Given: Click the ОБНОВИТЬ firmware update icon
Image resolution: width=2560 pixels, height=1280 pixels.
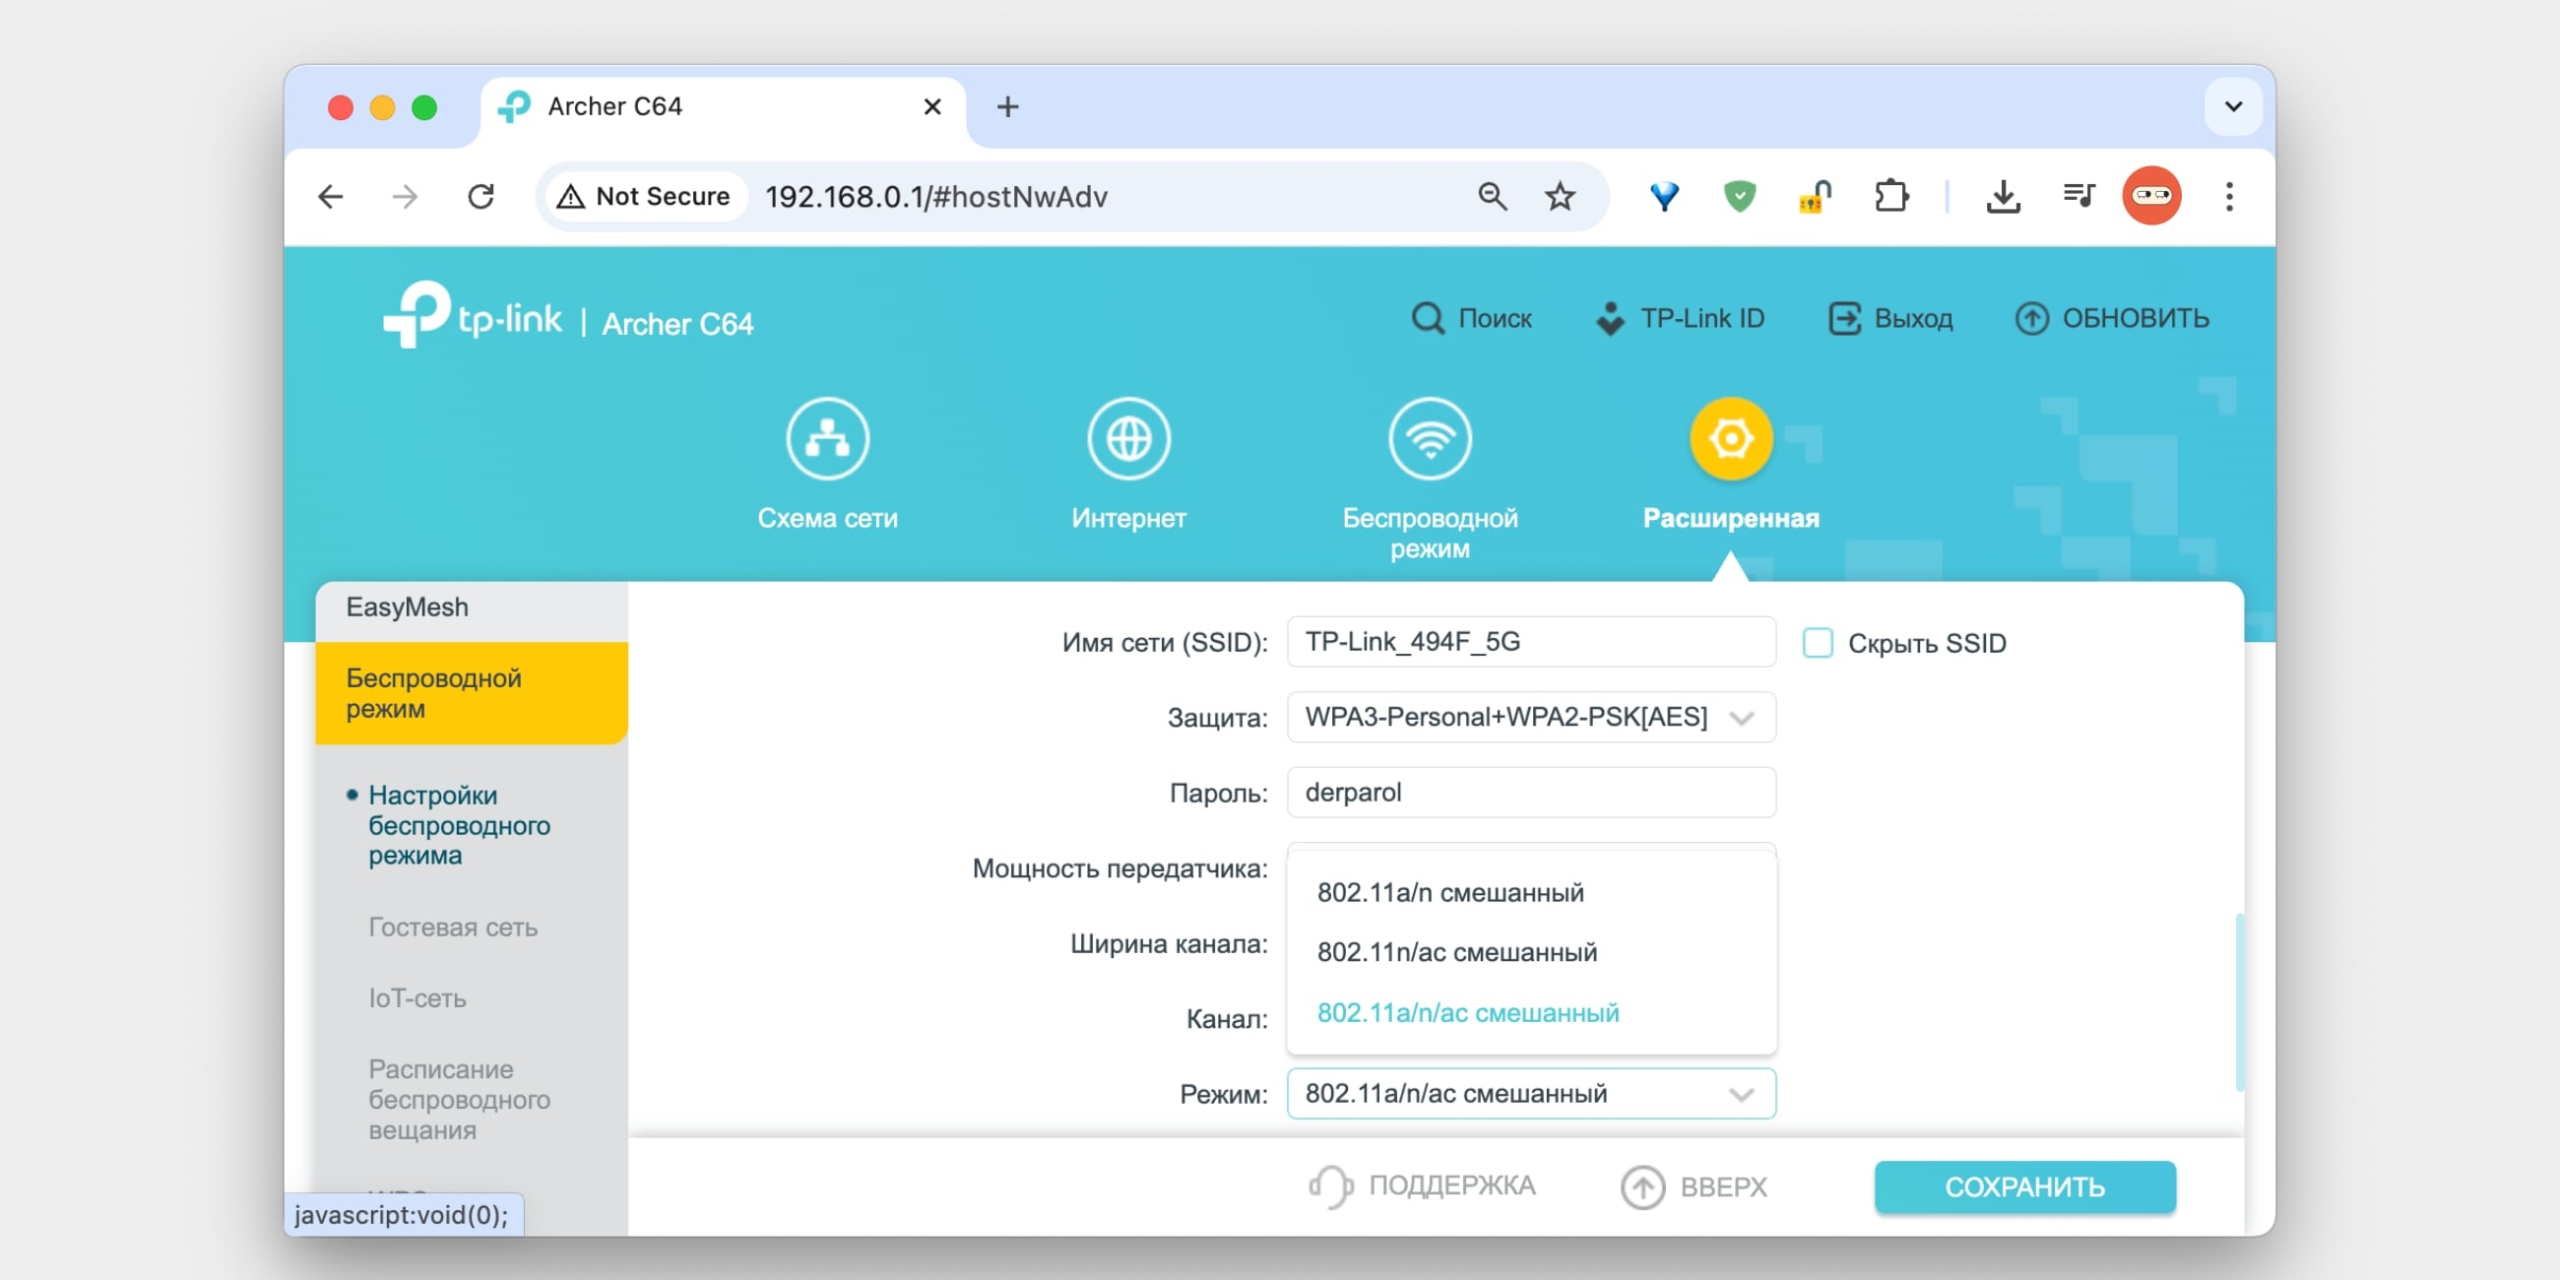Looking at the screenshot, I should tap(2033, 318).
